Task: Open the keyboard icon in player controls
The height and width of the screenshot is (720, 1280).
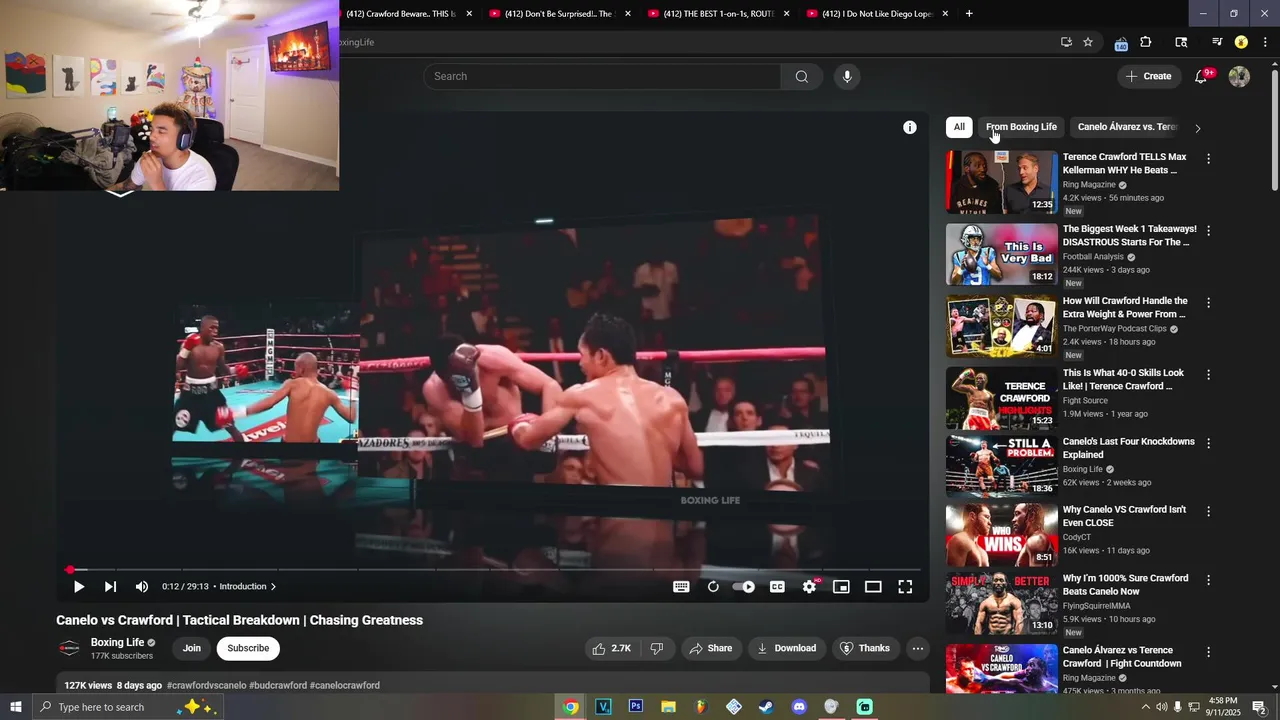Action: [681, 587]
